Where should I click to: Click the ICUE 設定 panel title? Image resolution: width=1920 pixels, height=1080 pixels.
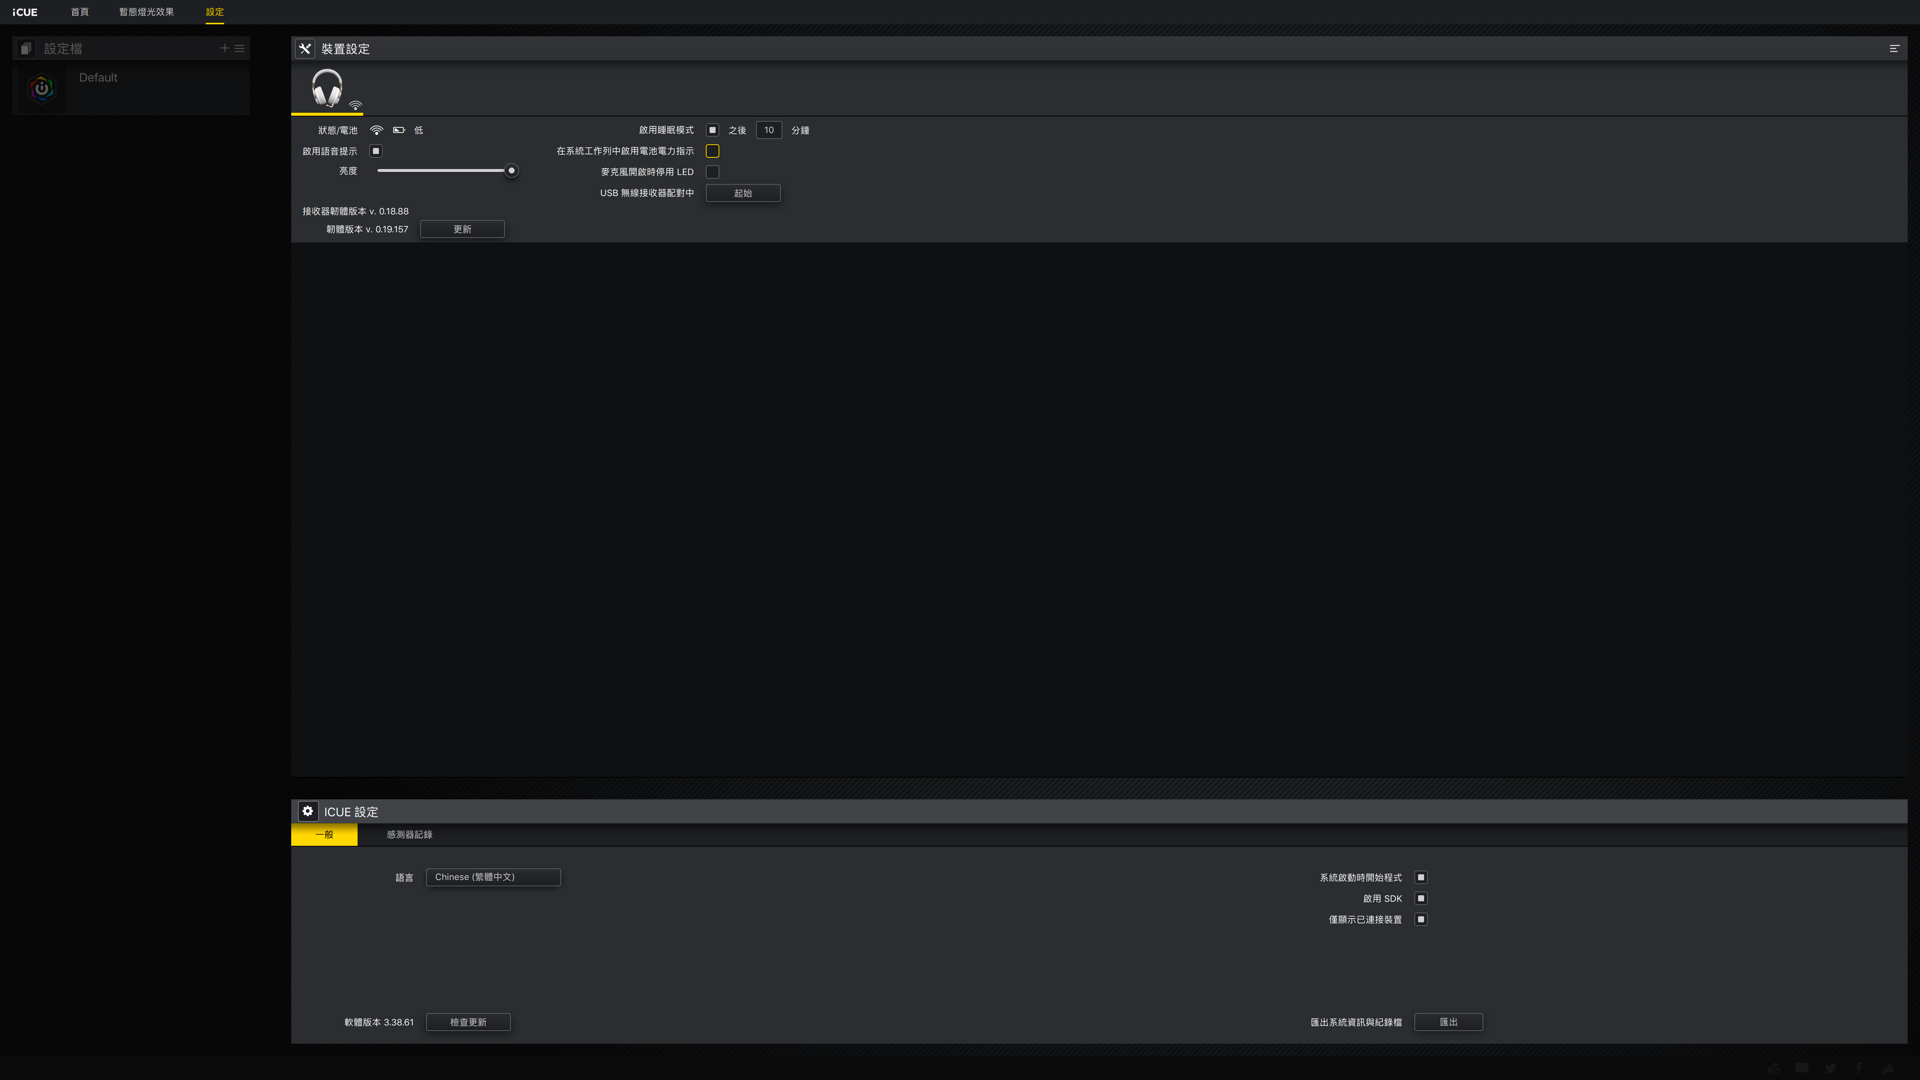point(351,812)
